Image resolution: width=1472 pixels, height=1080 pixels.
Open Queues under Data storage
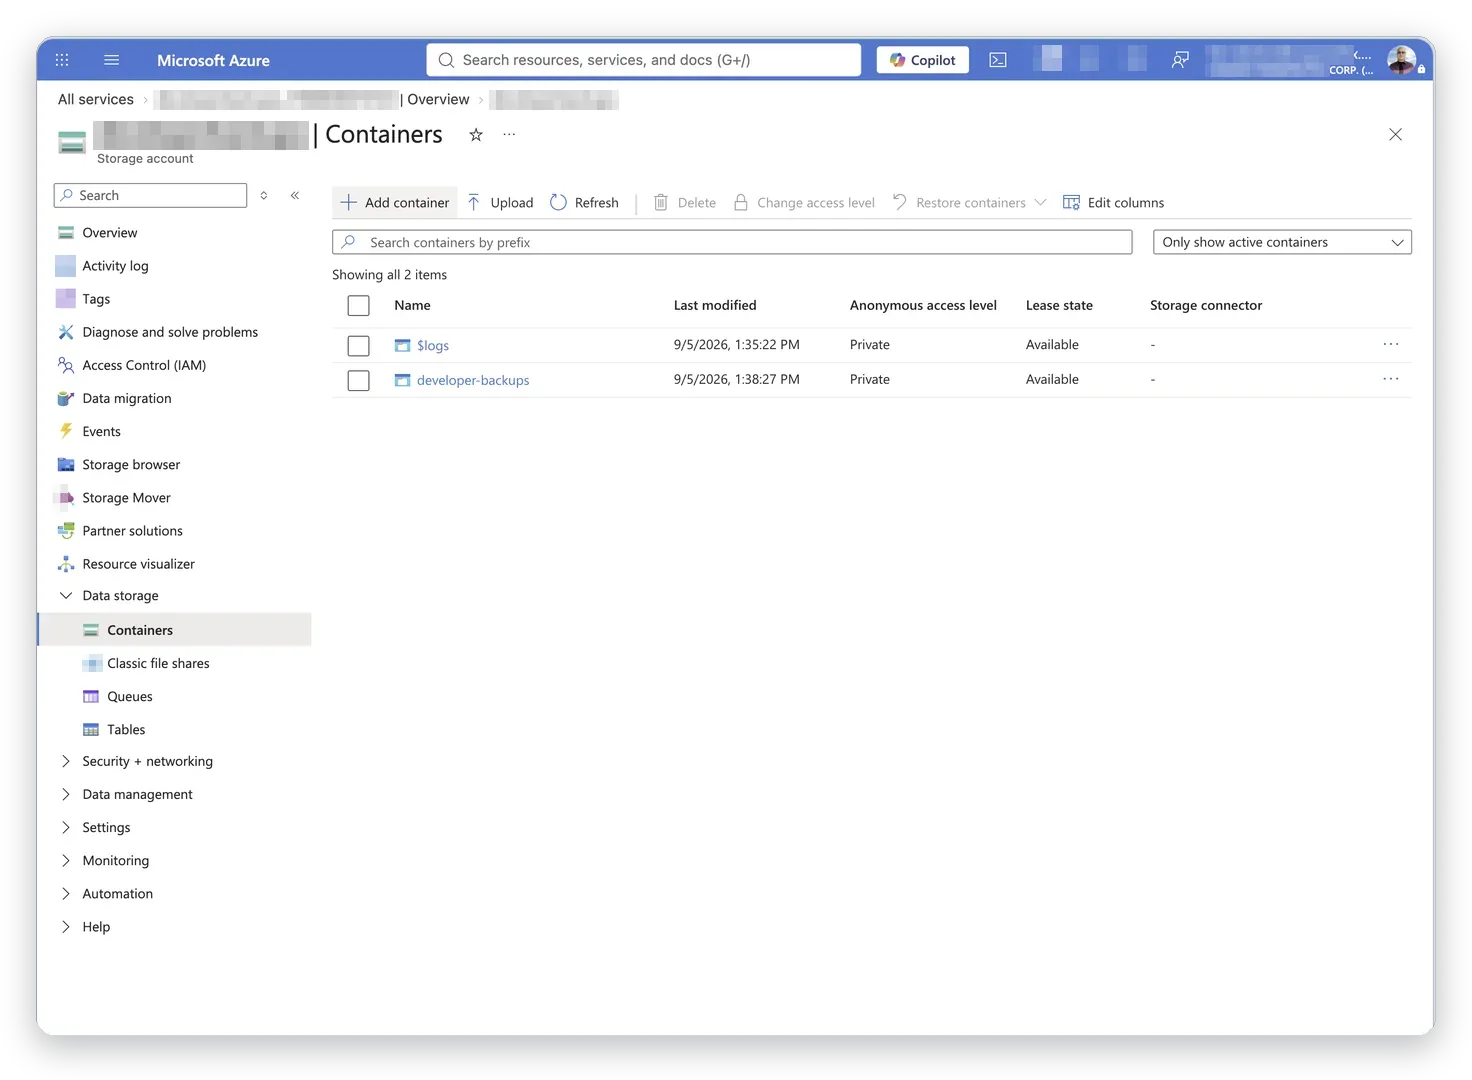pos(130,696)
